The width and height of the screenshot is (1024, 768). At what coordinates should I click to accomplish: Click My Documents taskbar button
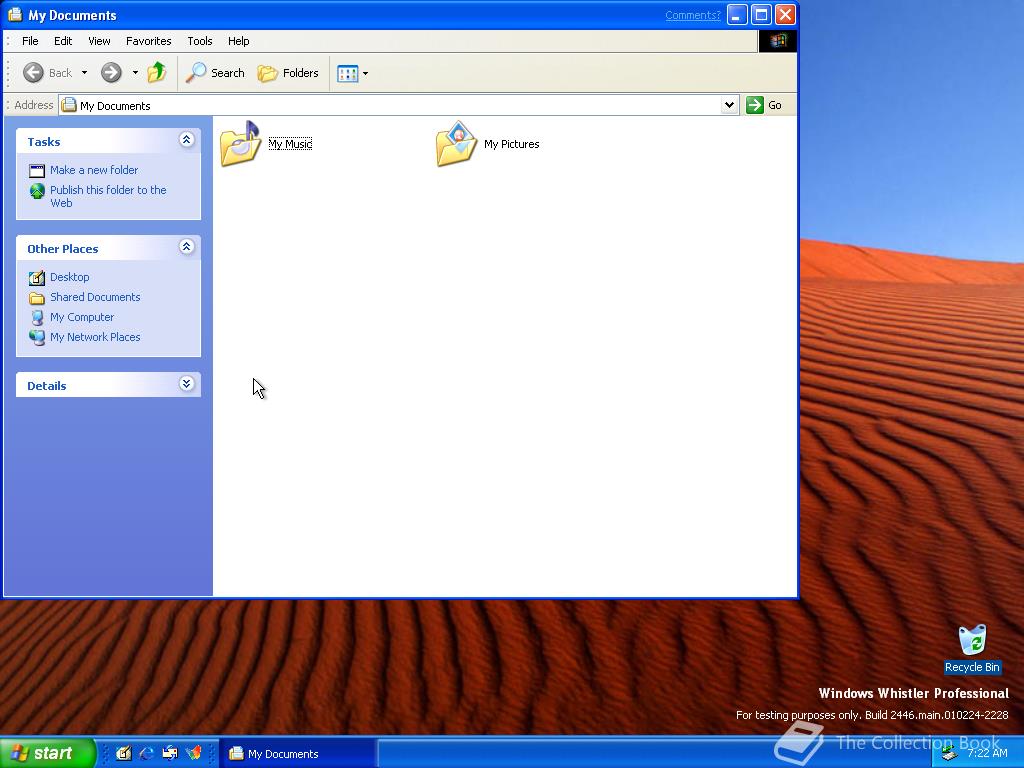pyautogui.click(x=297, y=754)
